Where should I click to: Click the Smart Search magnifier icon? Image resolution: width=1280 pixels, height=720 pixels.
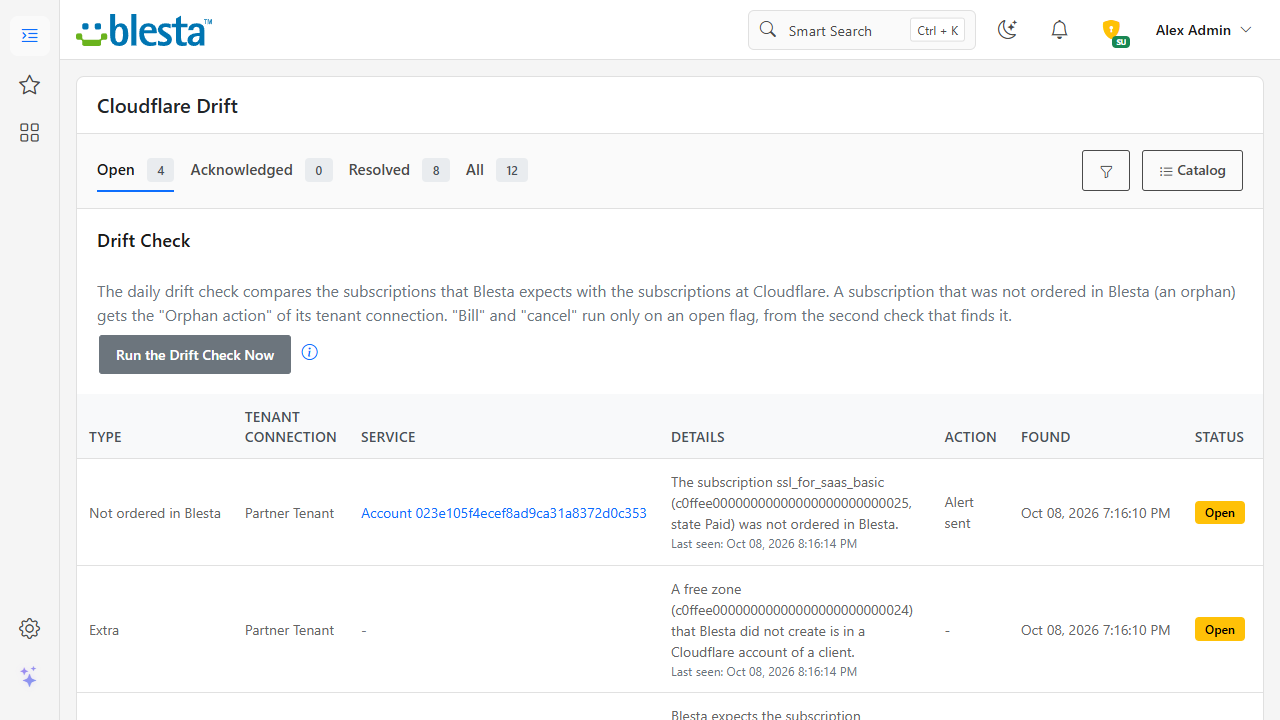[768, 30]
